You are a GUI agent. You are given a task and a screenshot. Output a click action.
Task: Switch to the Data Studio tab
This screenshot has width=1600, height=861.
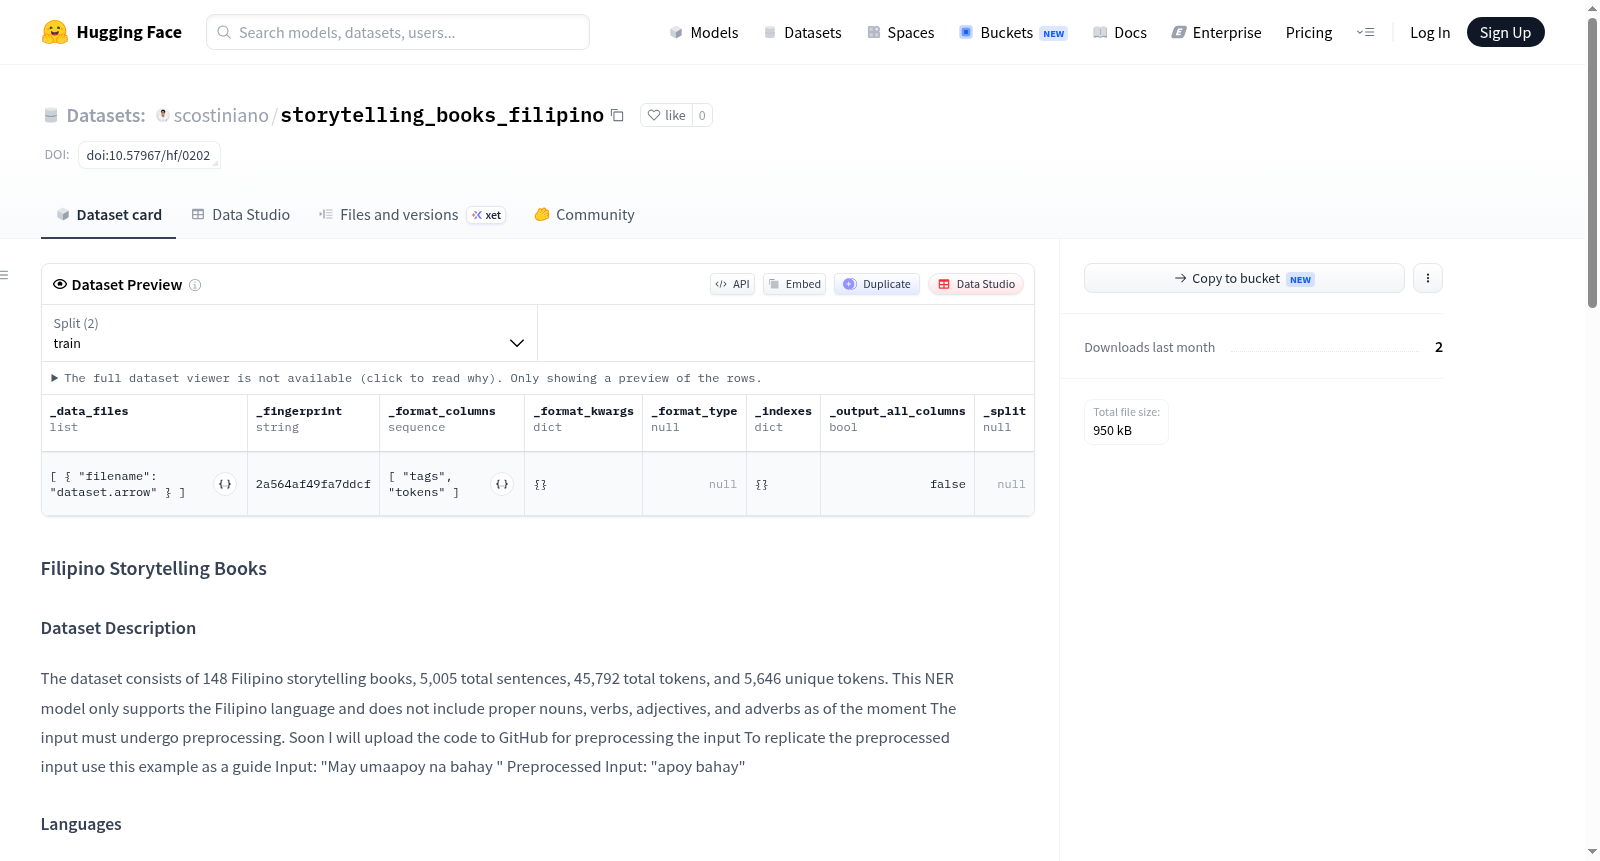(241, 214)
